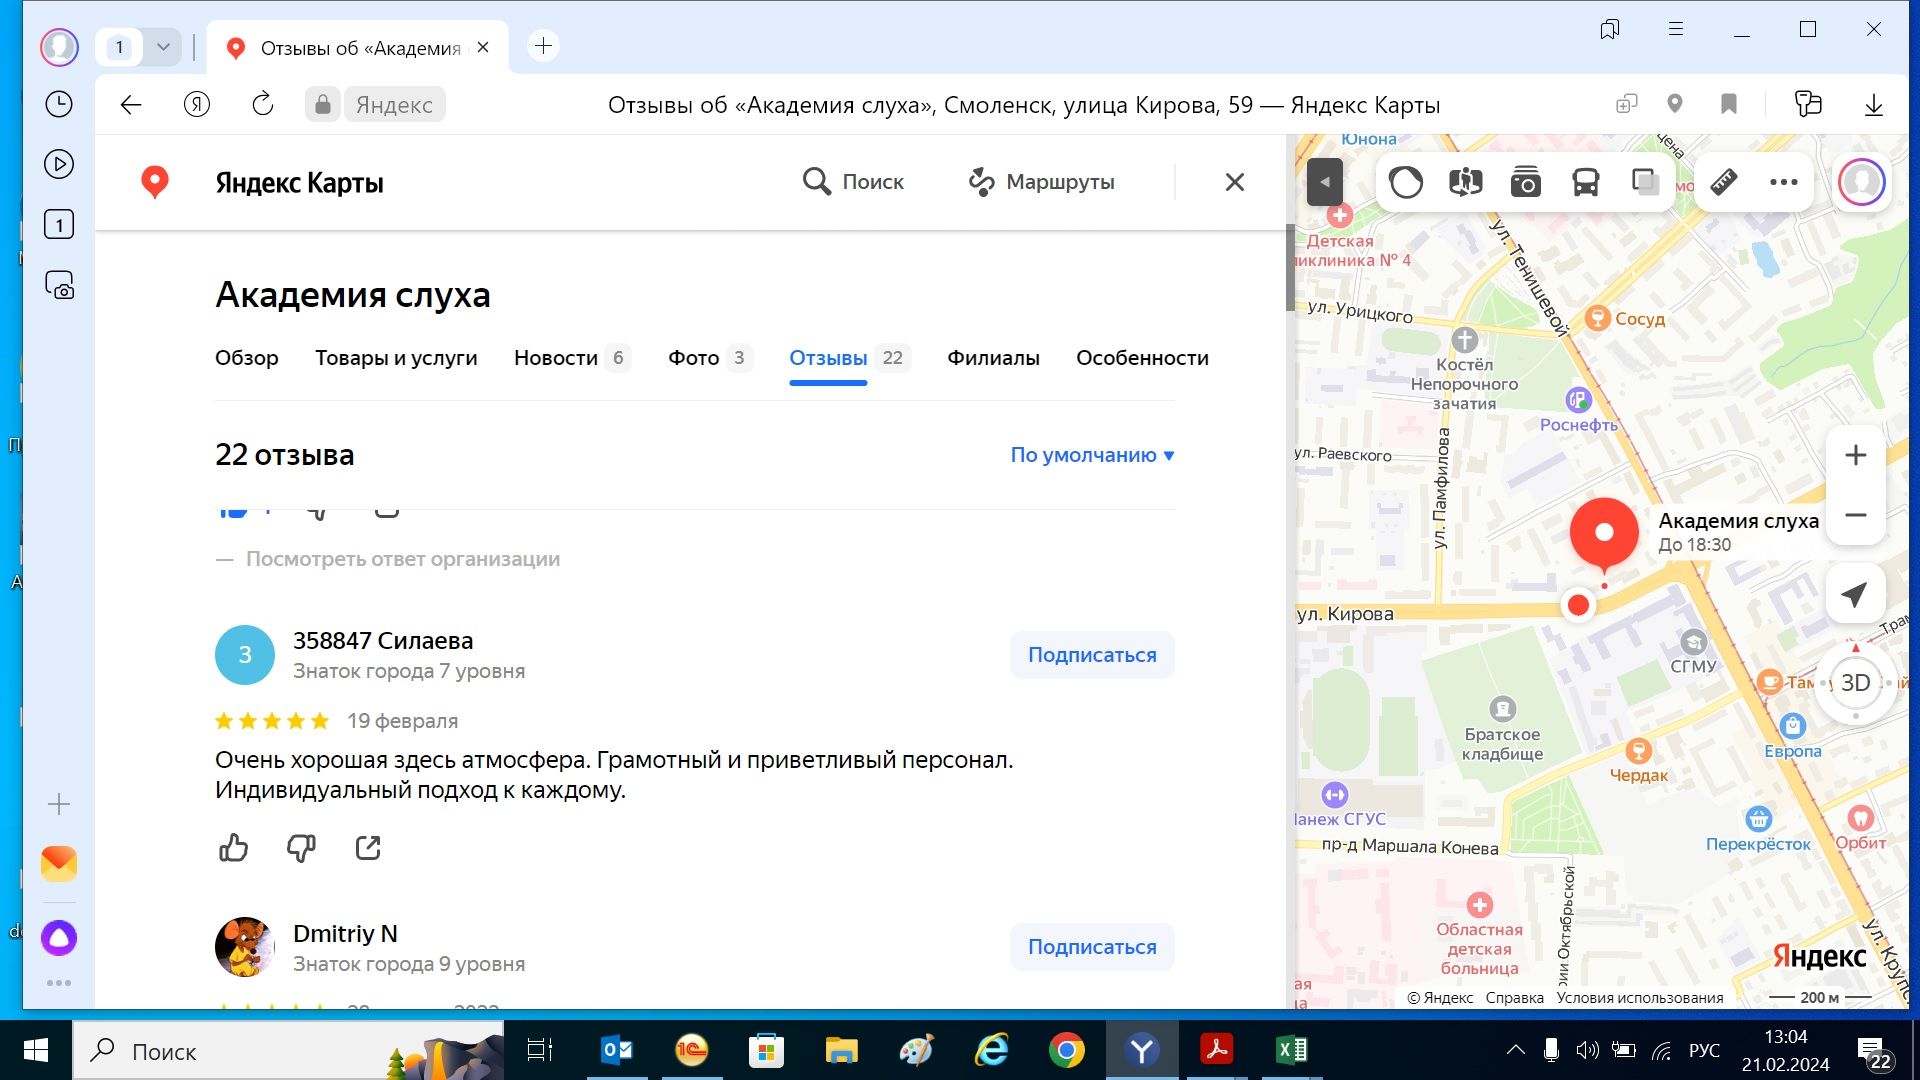1920x1080 pixels.
Task: Show public transport layer on map
Action: click(1585, 182)
